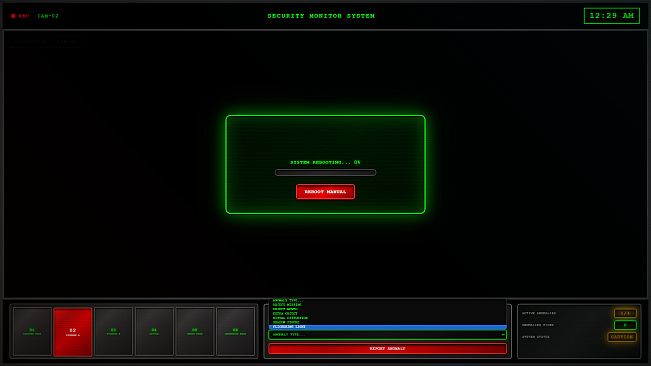Screen dimensions: 651x366
Task: Select the red camera 02 tile
Action: (73, 332)
